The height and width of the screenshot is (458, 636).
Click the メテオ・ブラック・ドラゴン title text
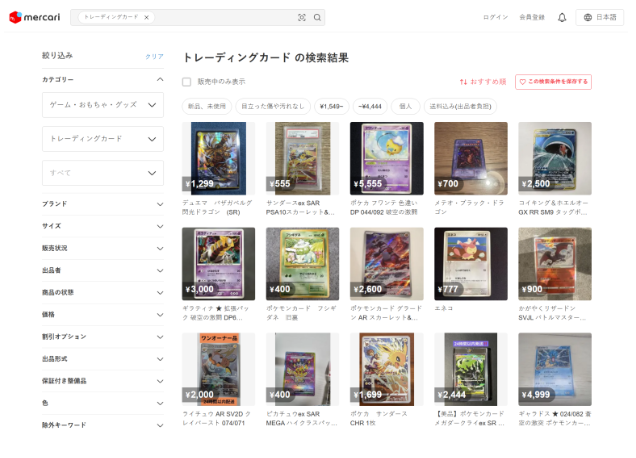(469, 207)
